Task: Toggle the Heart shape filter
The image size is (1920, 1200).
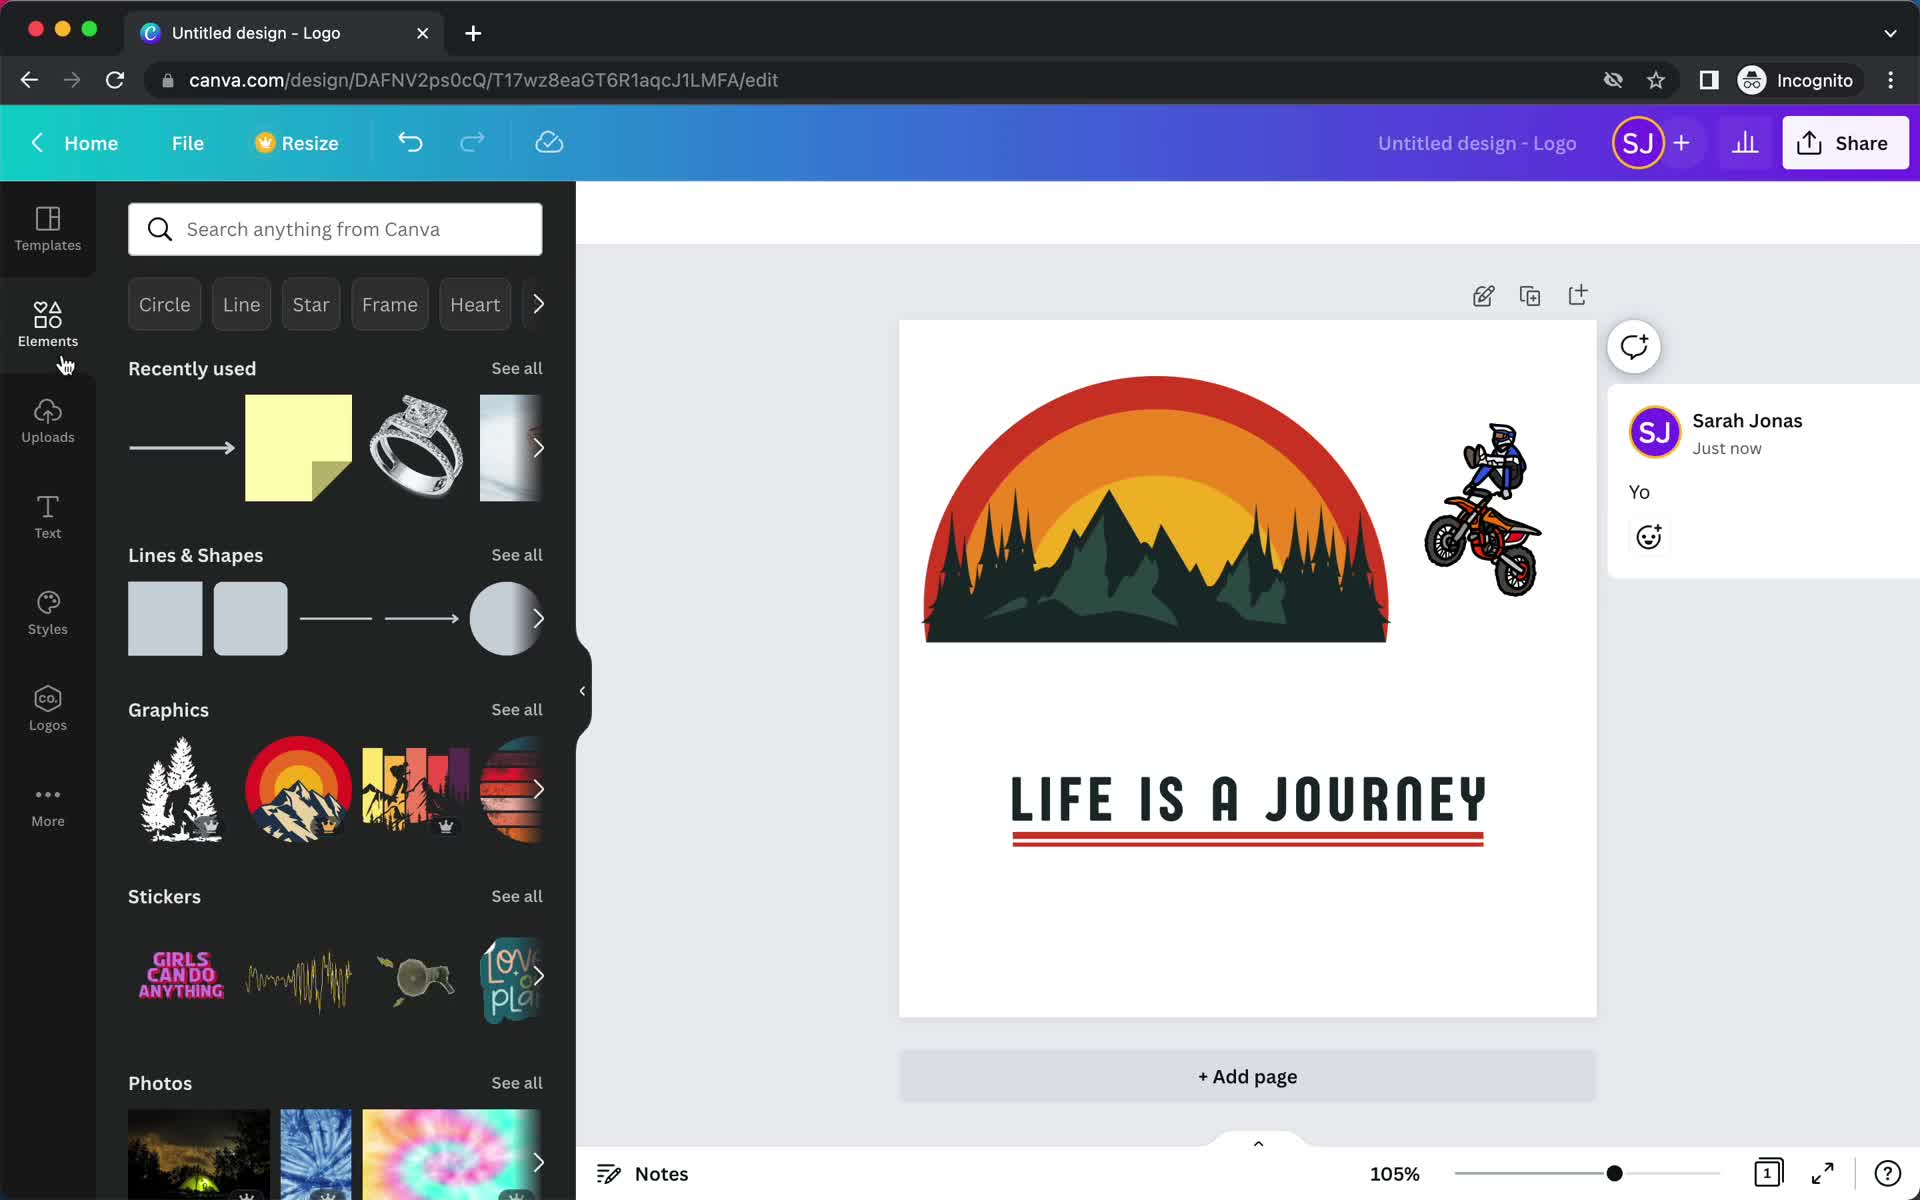Action: (x=474, y=304)
